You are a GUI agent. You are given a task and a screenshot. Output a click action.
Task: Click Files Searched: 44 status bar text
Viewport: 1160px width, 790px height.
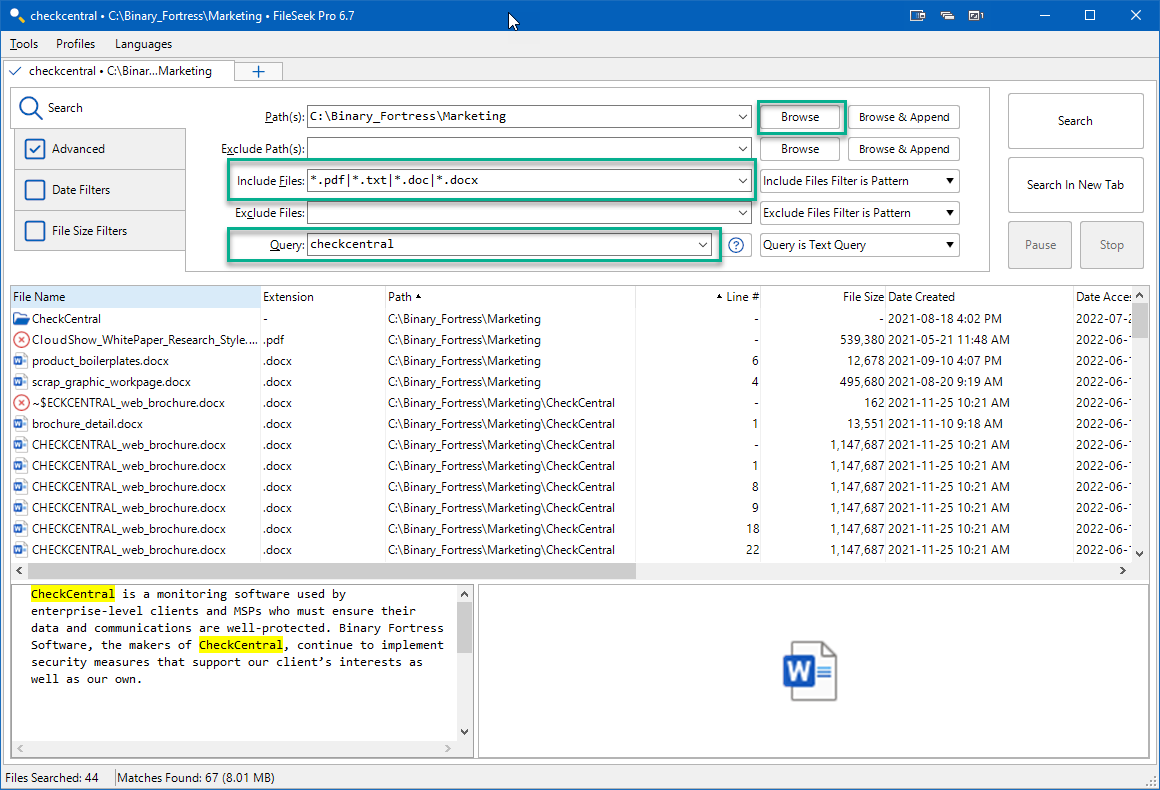(x=52, y=778)
